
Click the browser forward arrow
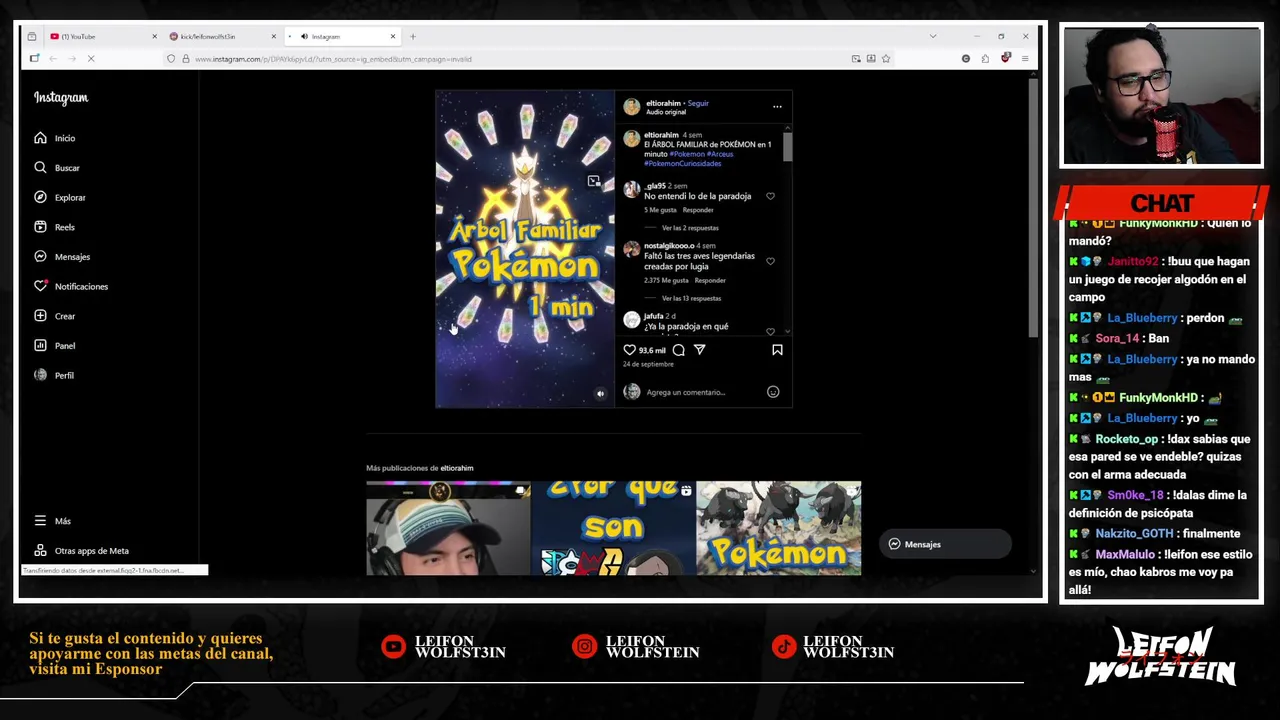(71, 59)
